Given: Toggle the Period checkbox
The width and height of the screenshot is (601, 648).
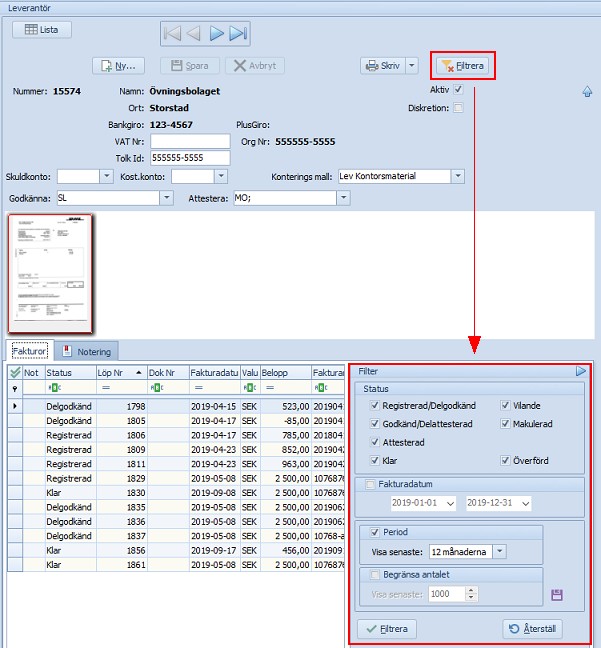Looking at the screenshot, I should [x=374, y=532].
